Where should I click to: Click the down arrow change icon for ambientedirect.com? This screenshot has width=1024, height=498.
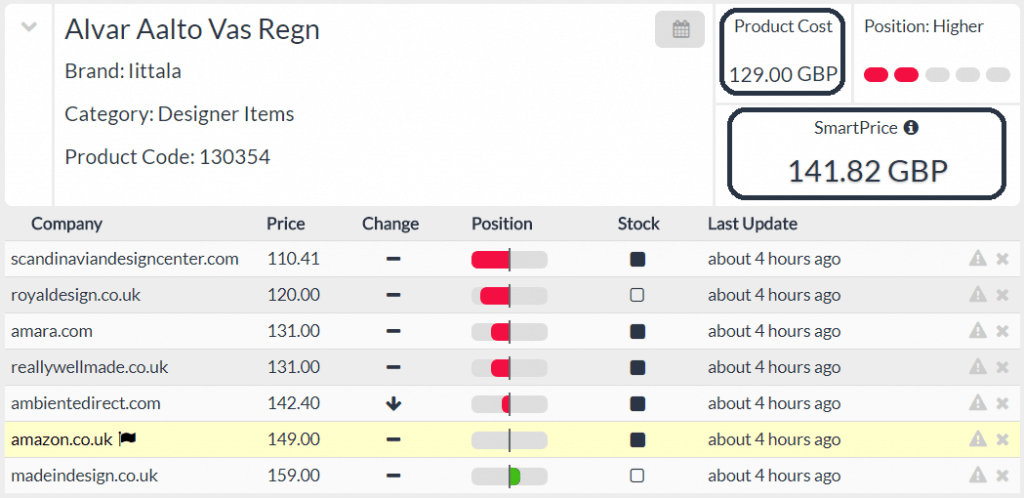point(393,404)
